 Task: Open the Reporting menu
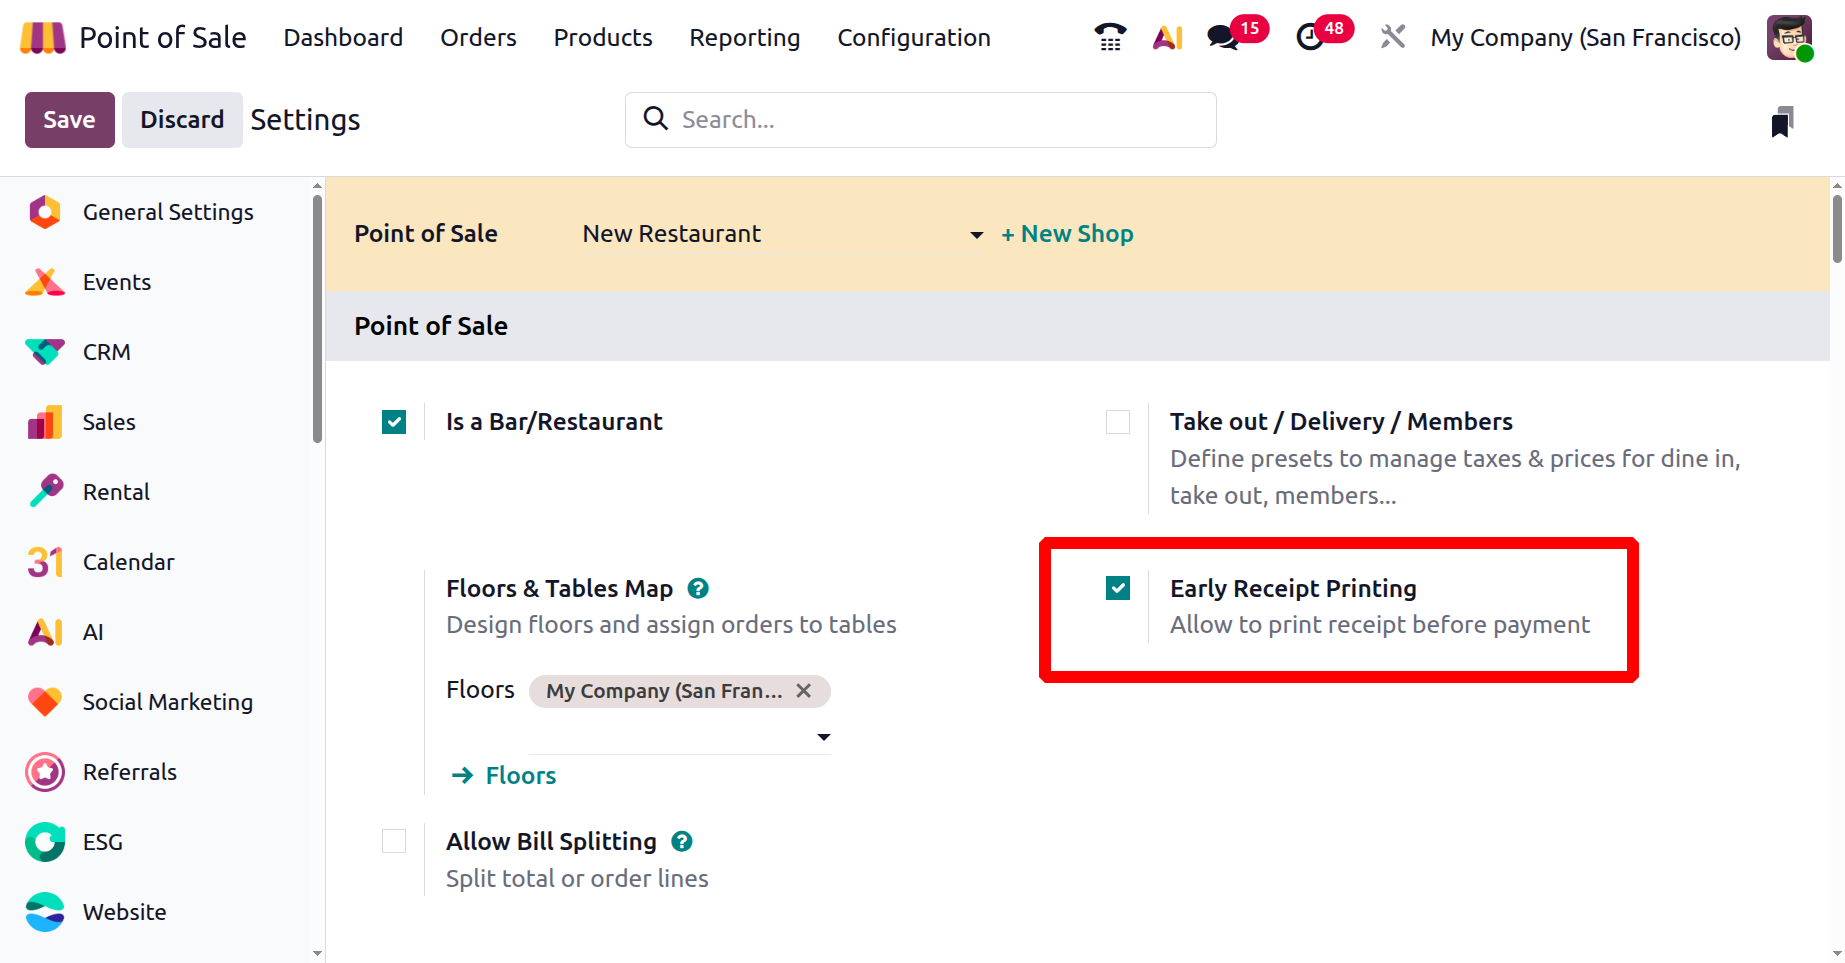pyautogui.click(x=744, y=38)
